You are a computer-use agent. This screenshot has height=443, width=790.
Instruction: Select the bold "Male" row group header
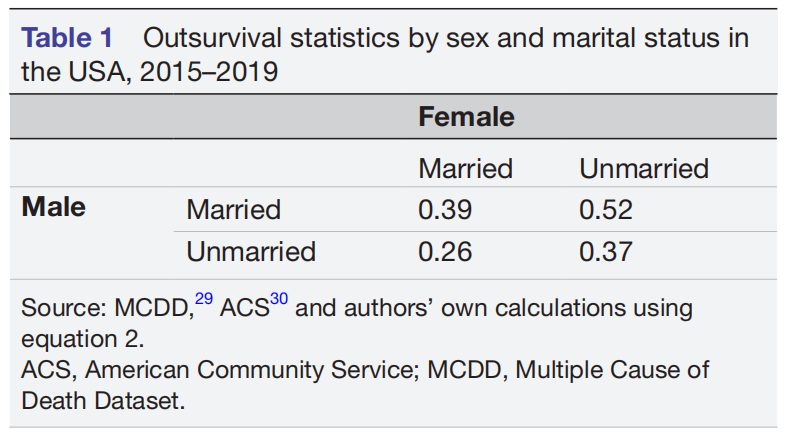[54, 207]
